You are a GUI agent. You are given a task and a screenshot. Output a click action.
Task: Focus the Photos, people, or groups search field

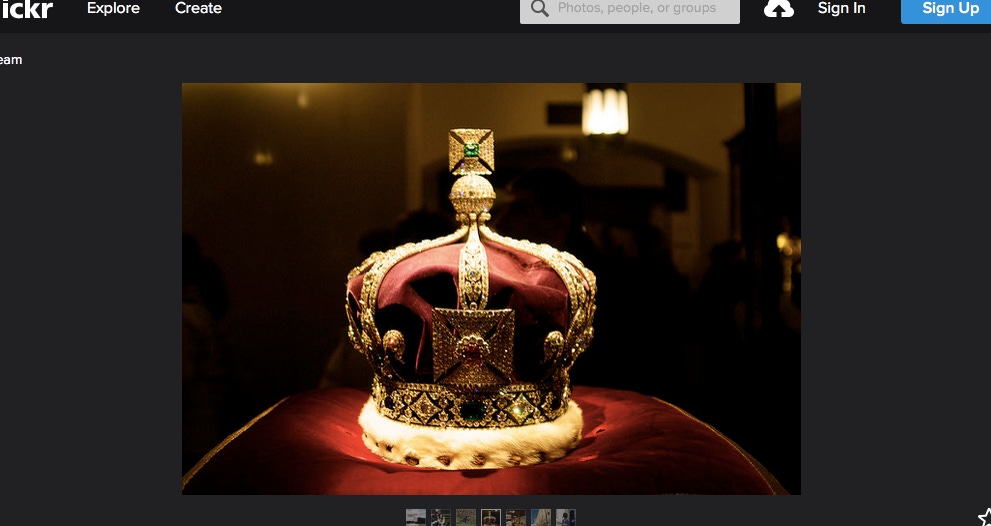(x=629, y=11)
